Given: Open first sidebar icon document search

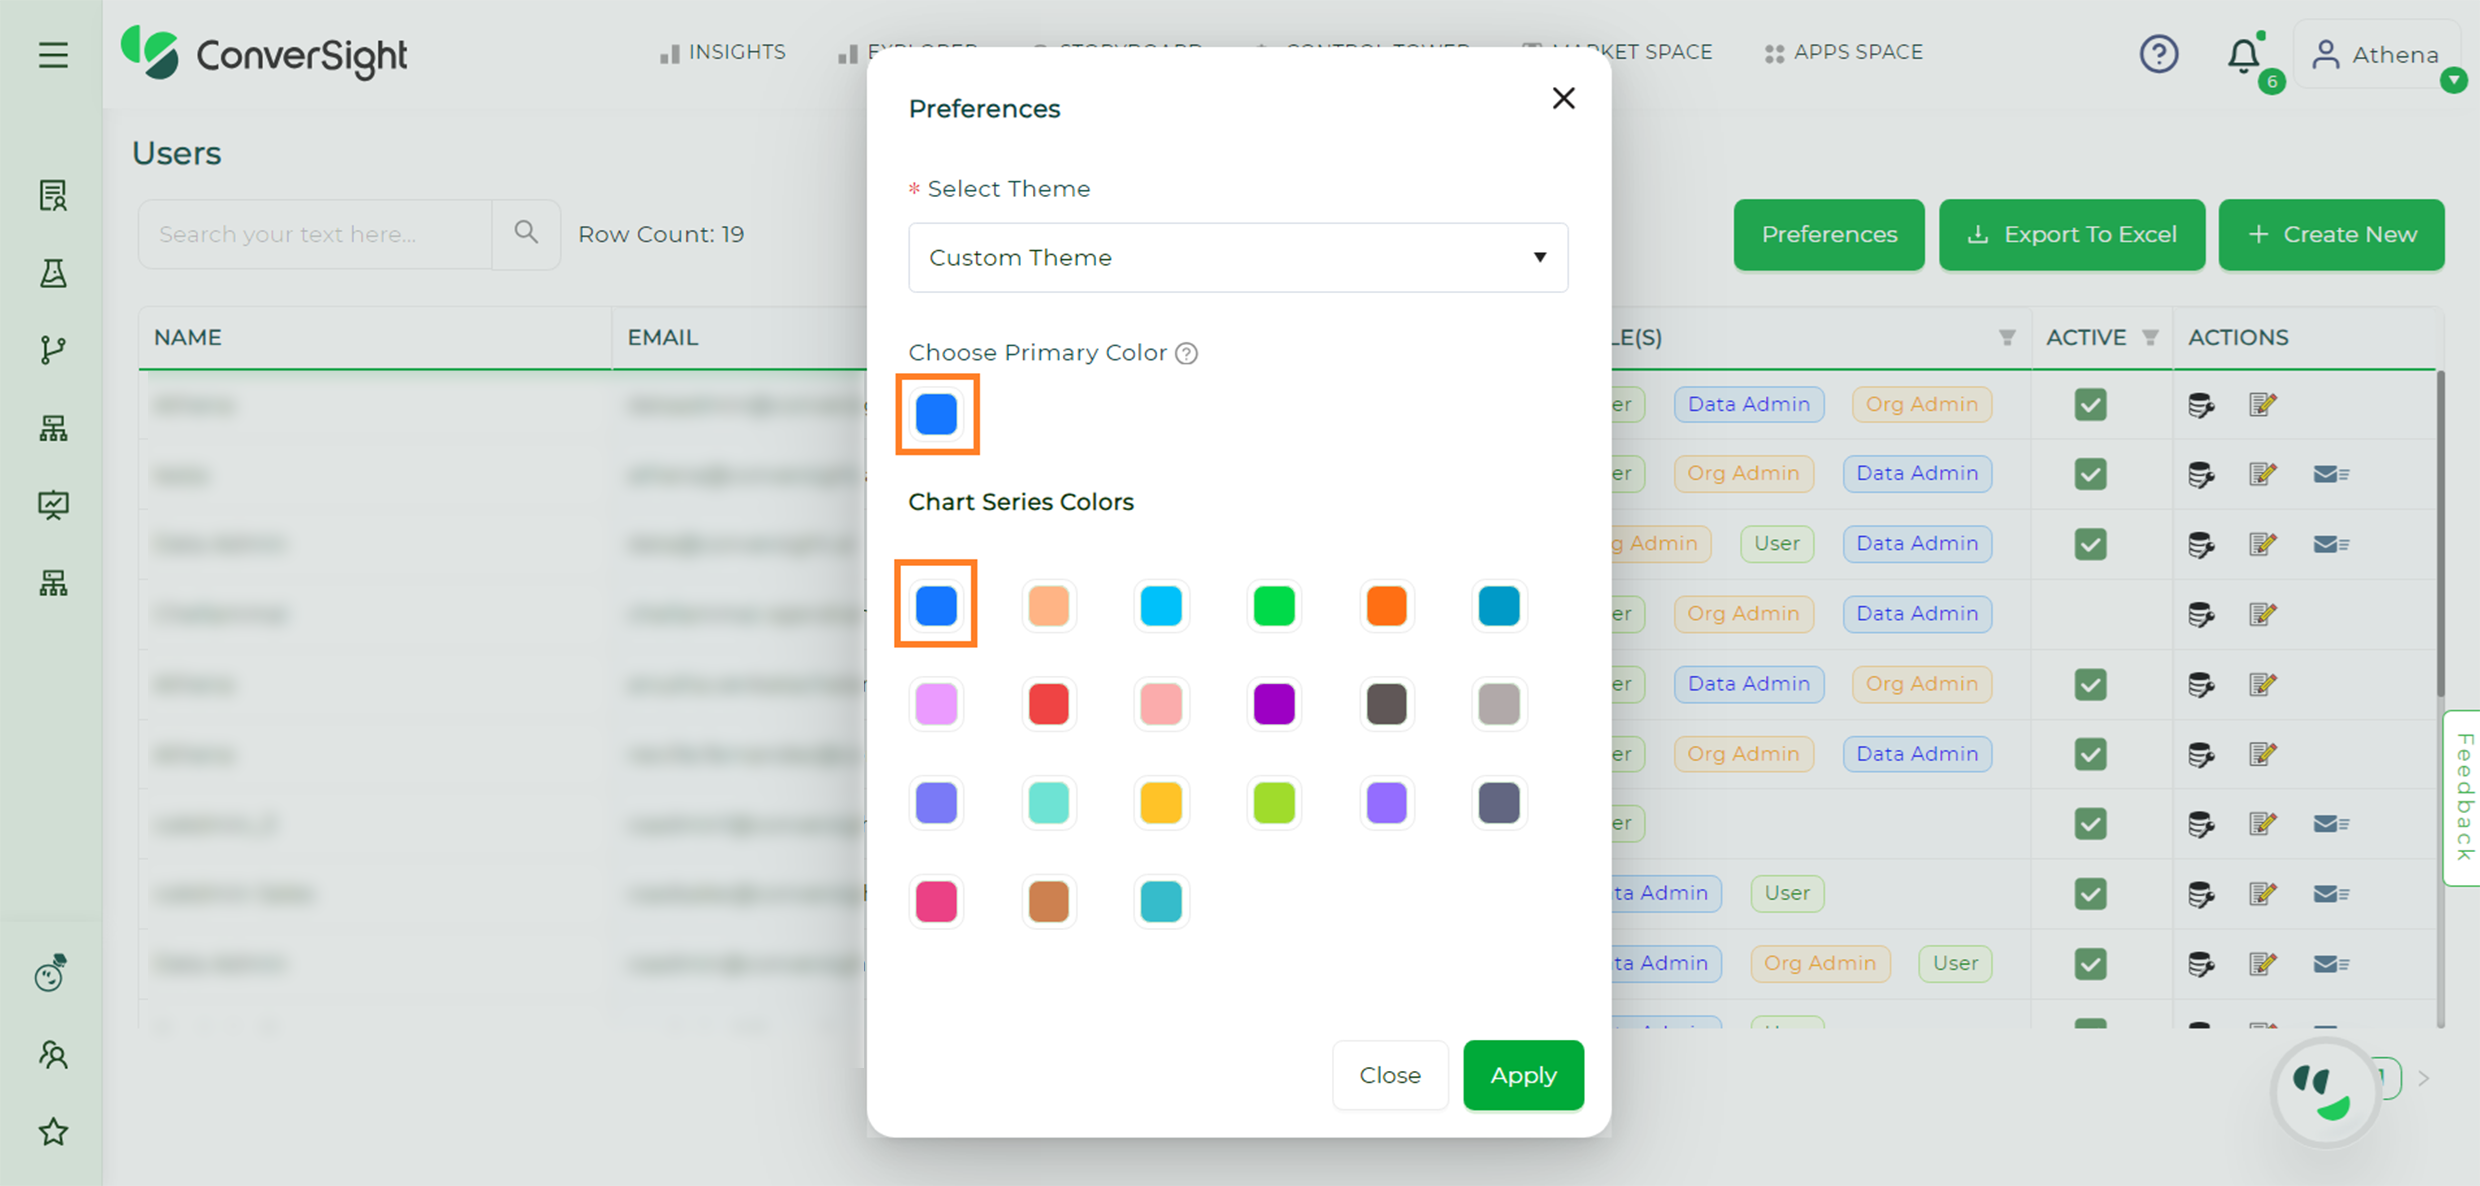Looking at the screenshot, I should pos(53,195).
